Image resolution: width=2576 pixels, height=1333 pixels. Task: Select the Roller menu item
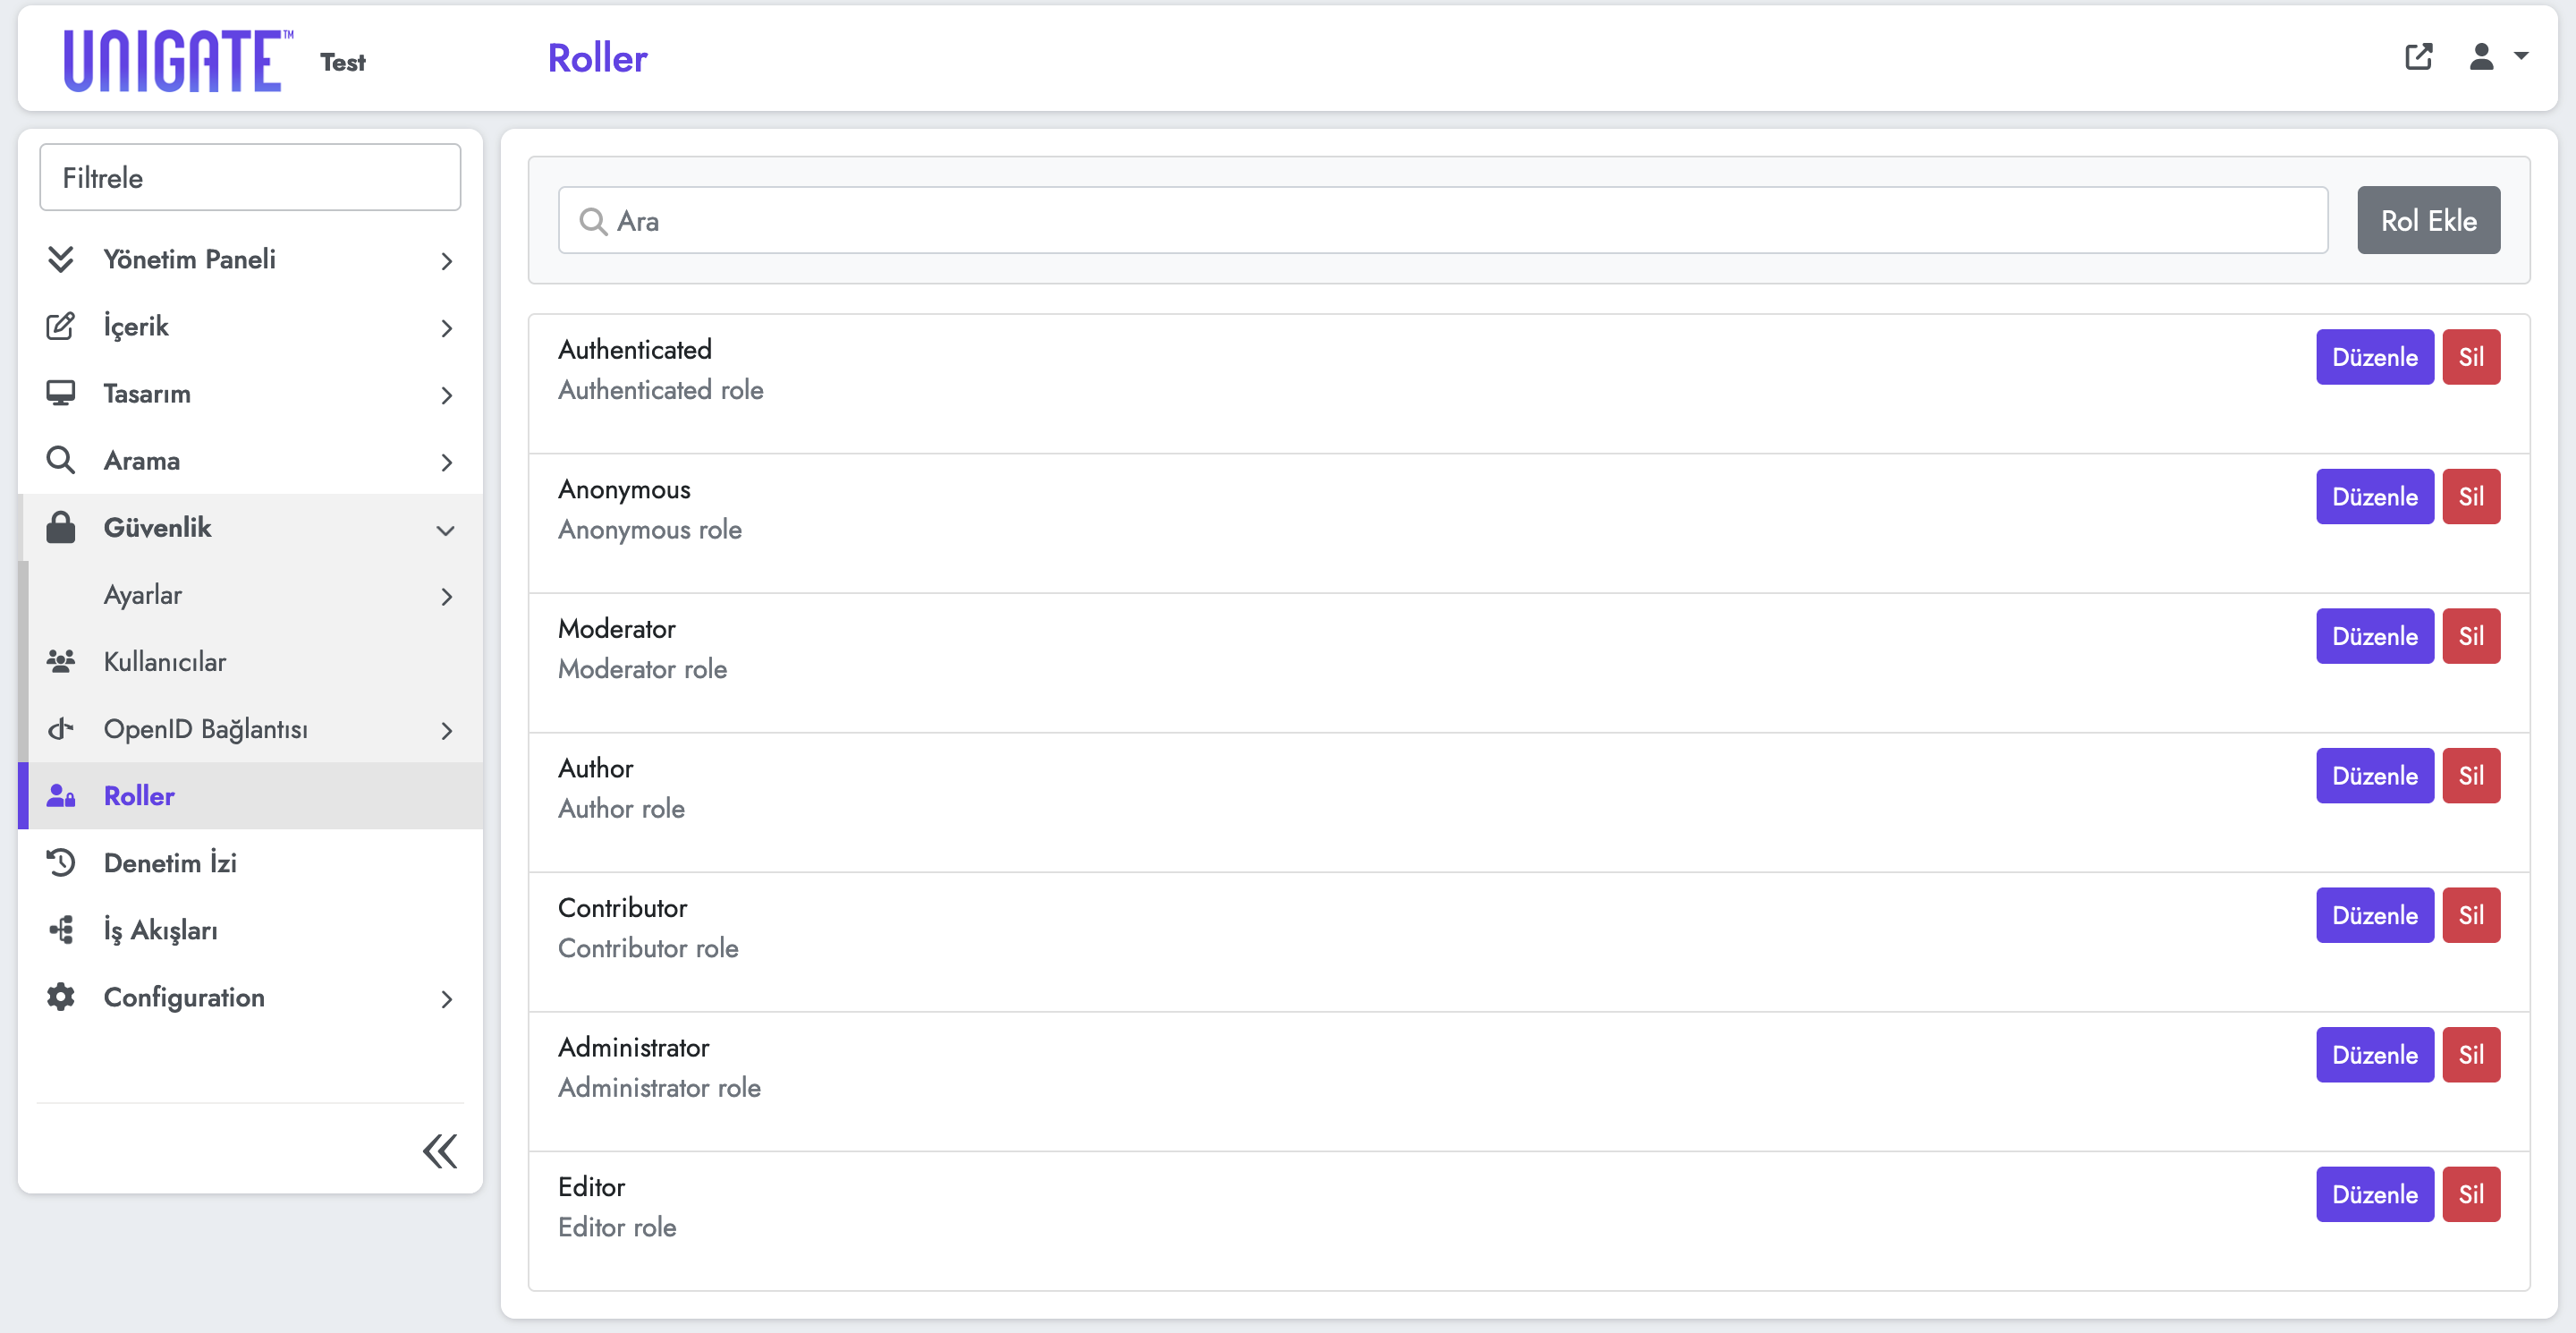pyautogui.click(x=250, y=795)
